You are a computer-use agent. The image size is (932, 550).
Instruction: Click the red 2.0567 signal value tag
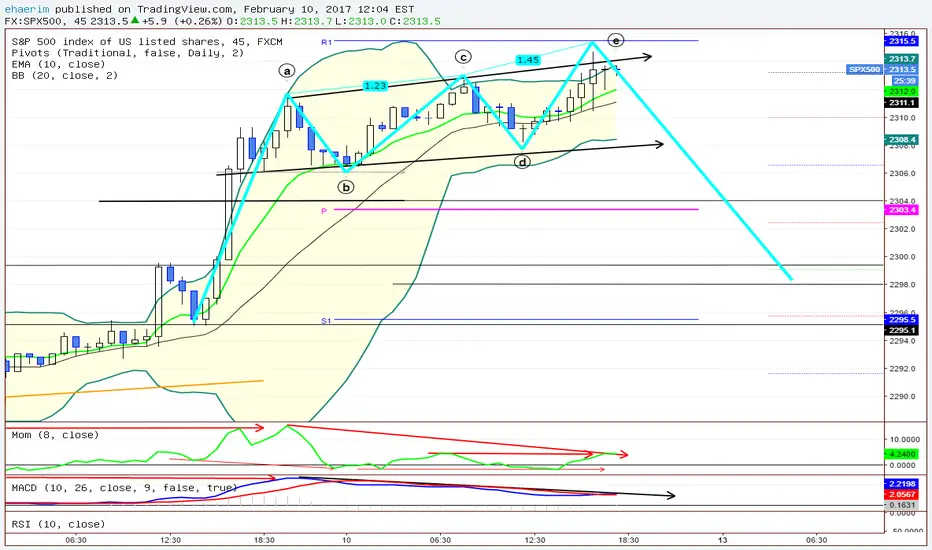point(902,495)
